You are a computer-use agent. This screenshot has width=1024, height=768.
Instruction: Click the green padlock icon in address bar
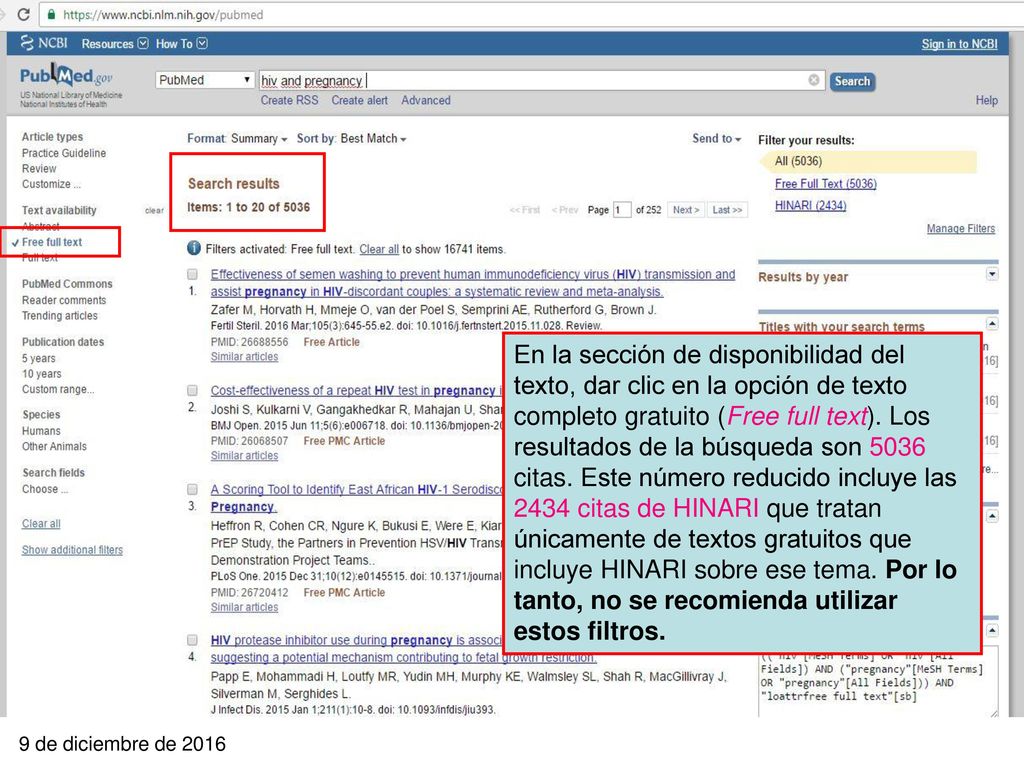pos(52,14)
